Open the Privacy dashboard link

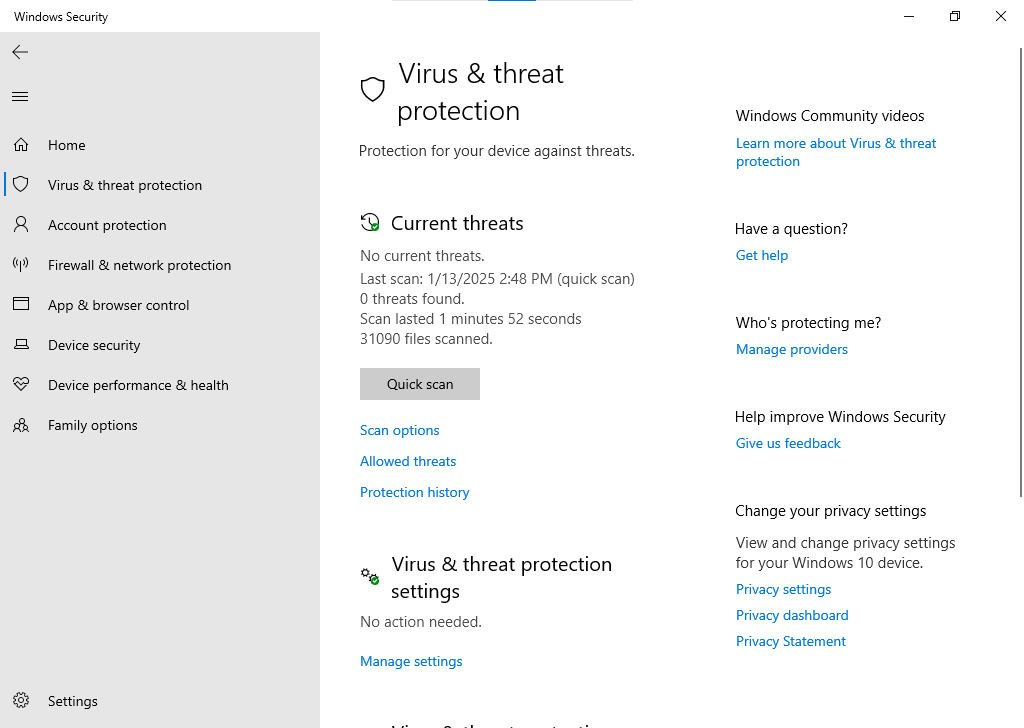tap(792, 615)
